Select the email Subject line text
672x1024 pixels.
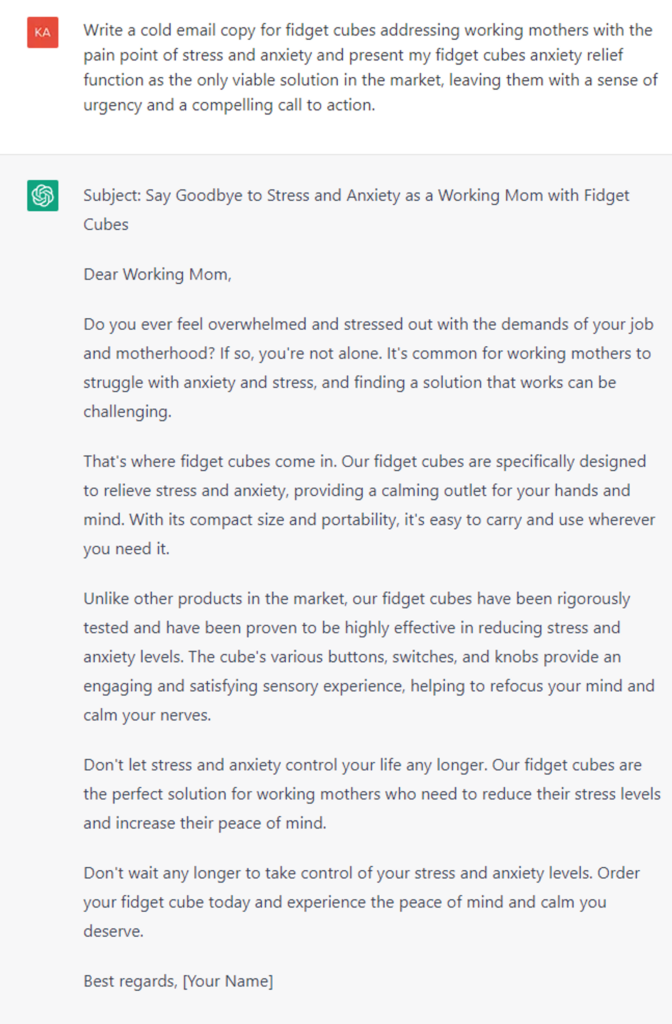[x=356, y=210]
